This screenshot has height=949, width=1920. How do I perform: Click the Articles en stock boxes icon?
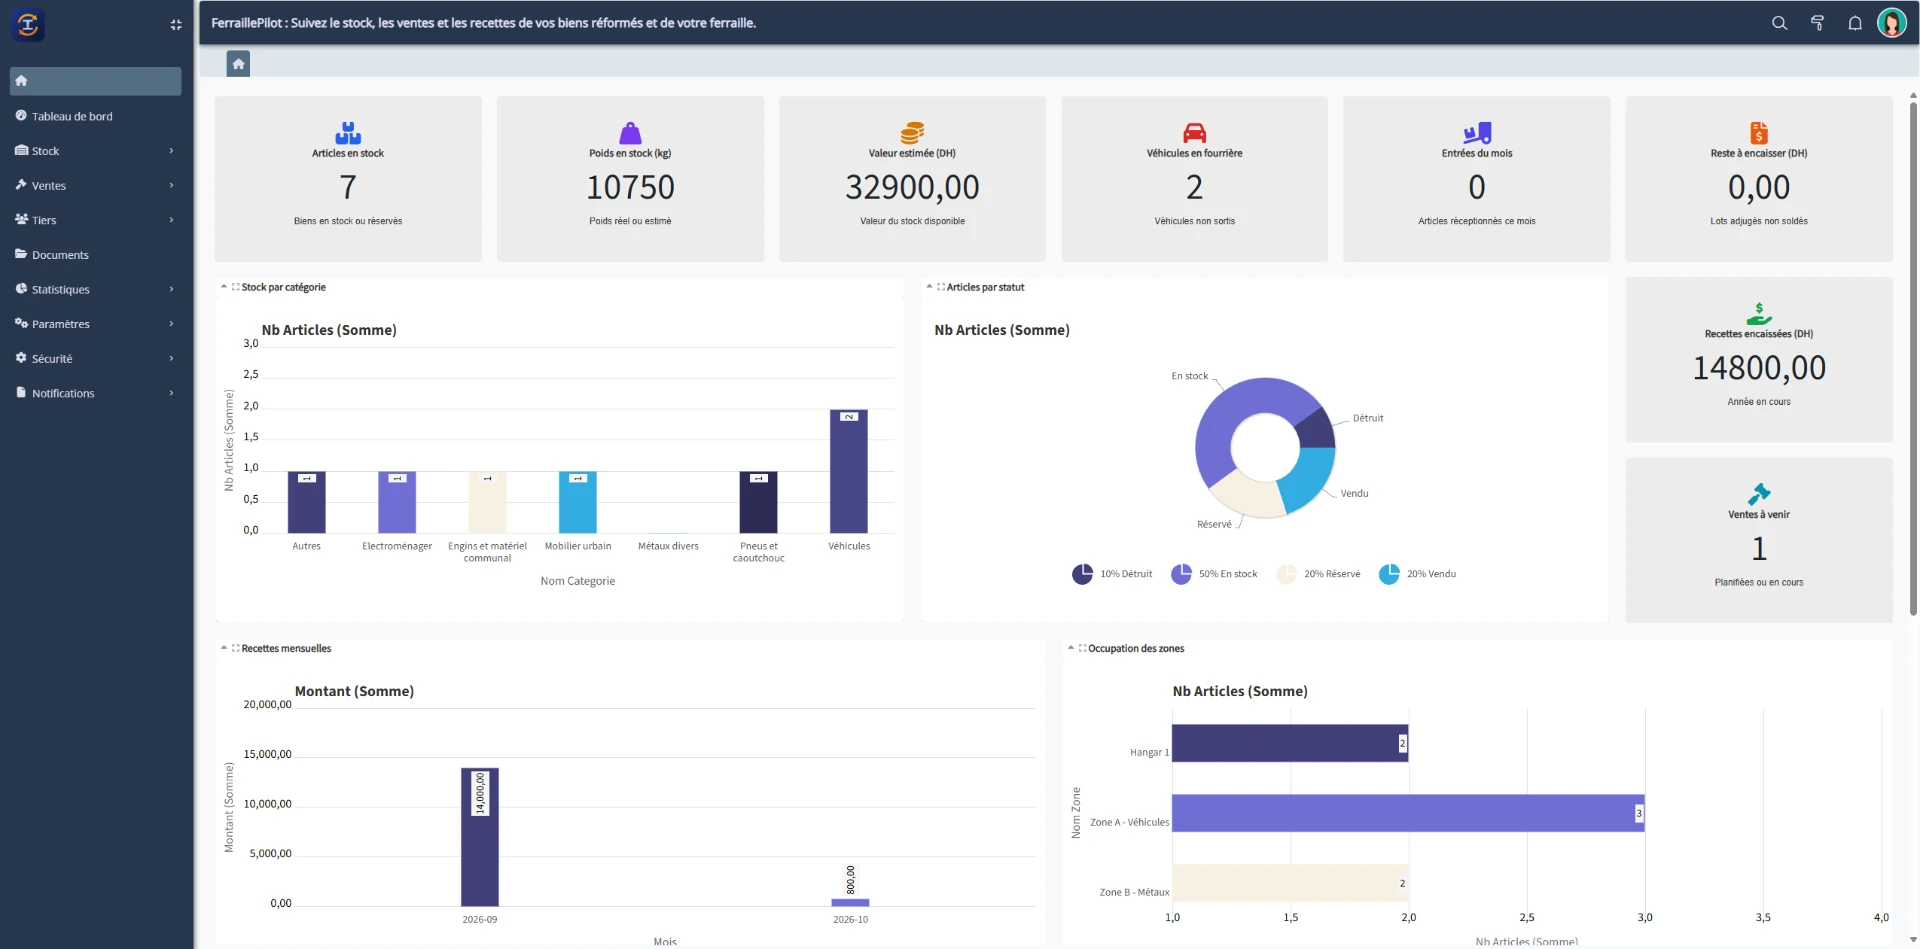[348, 132]
